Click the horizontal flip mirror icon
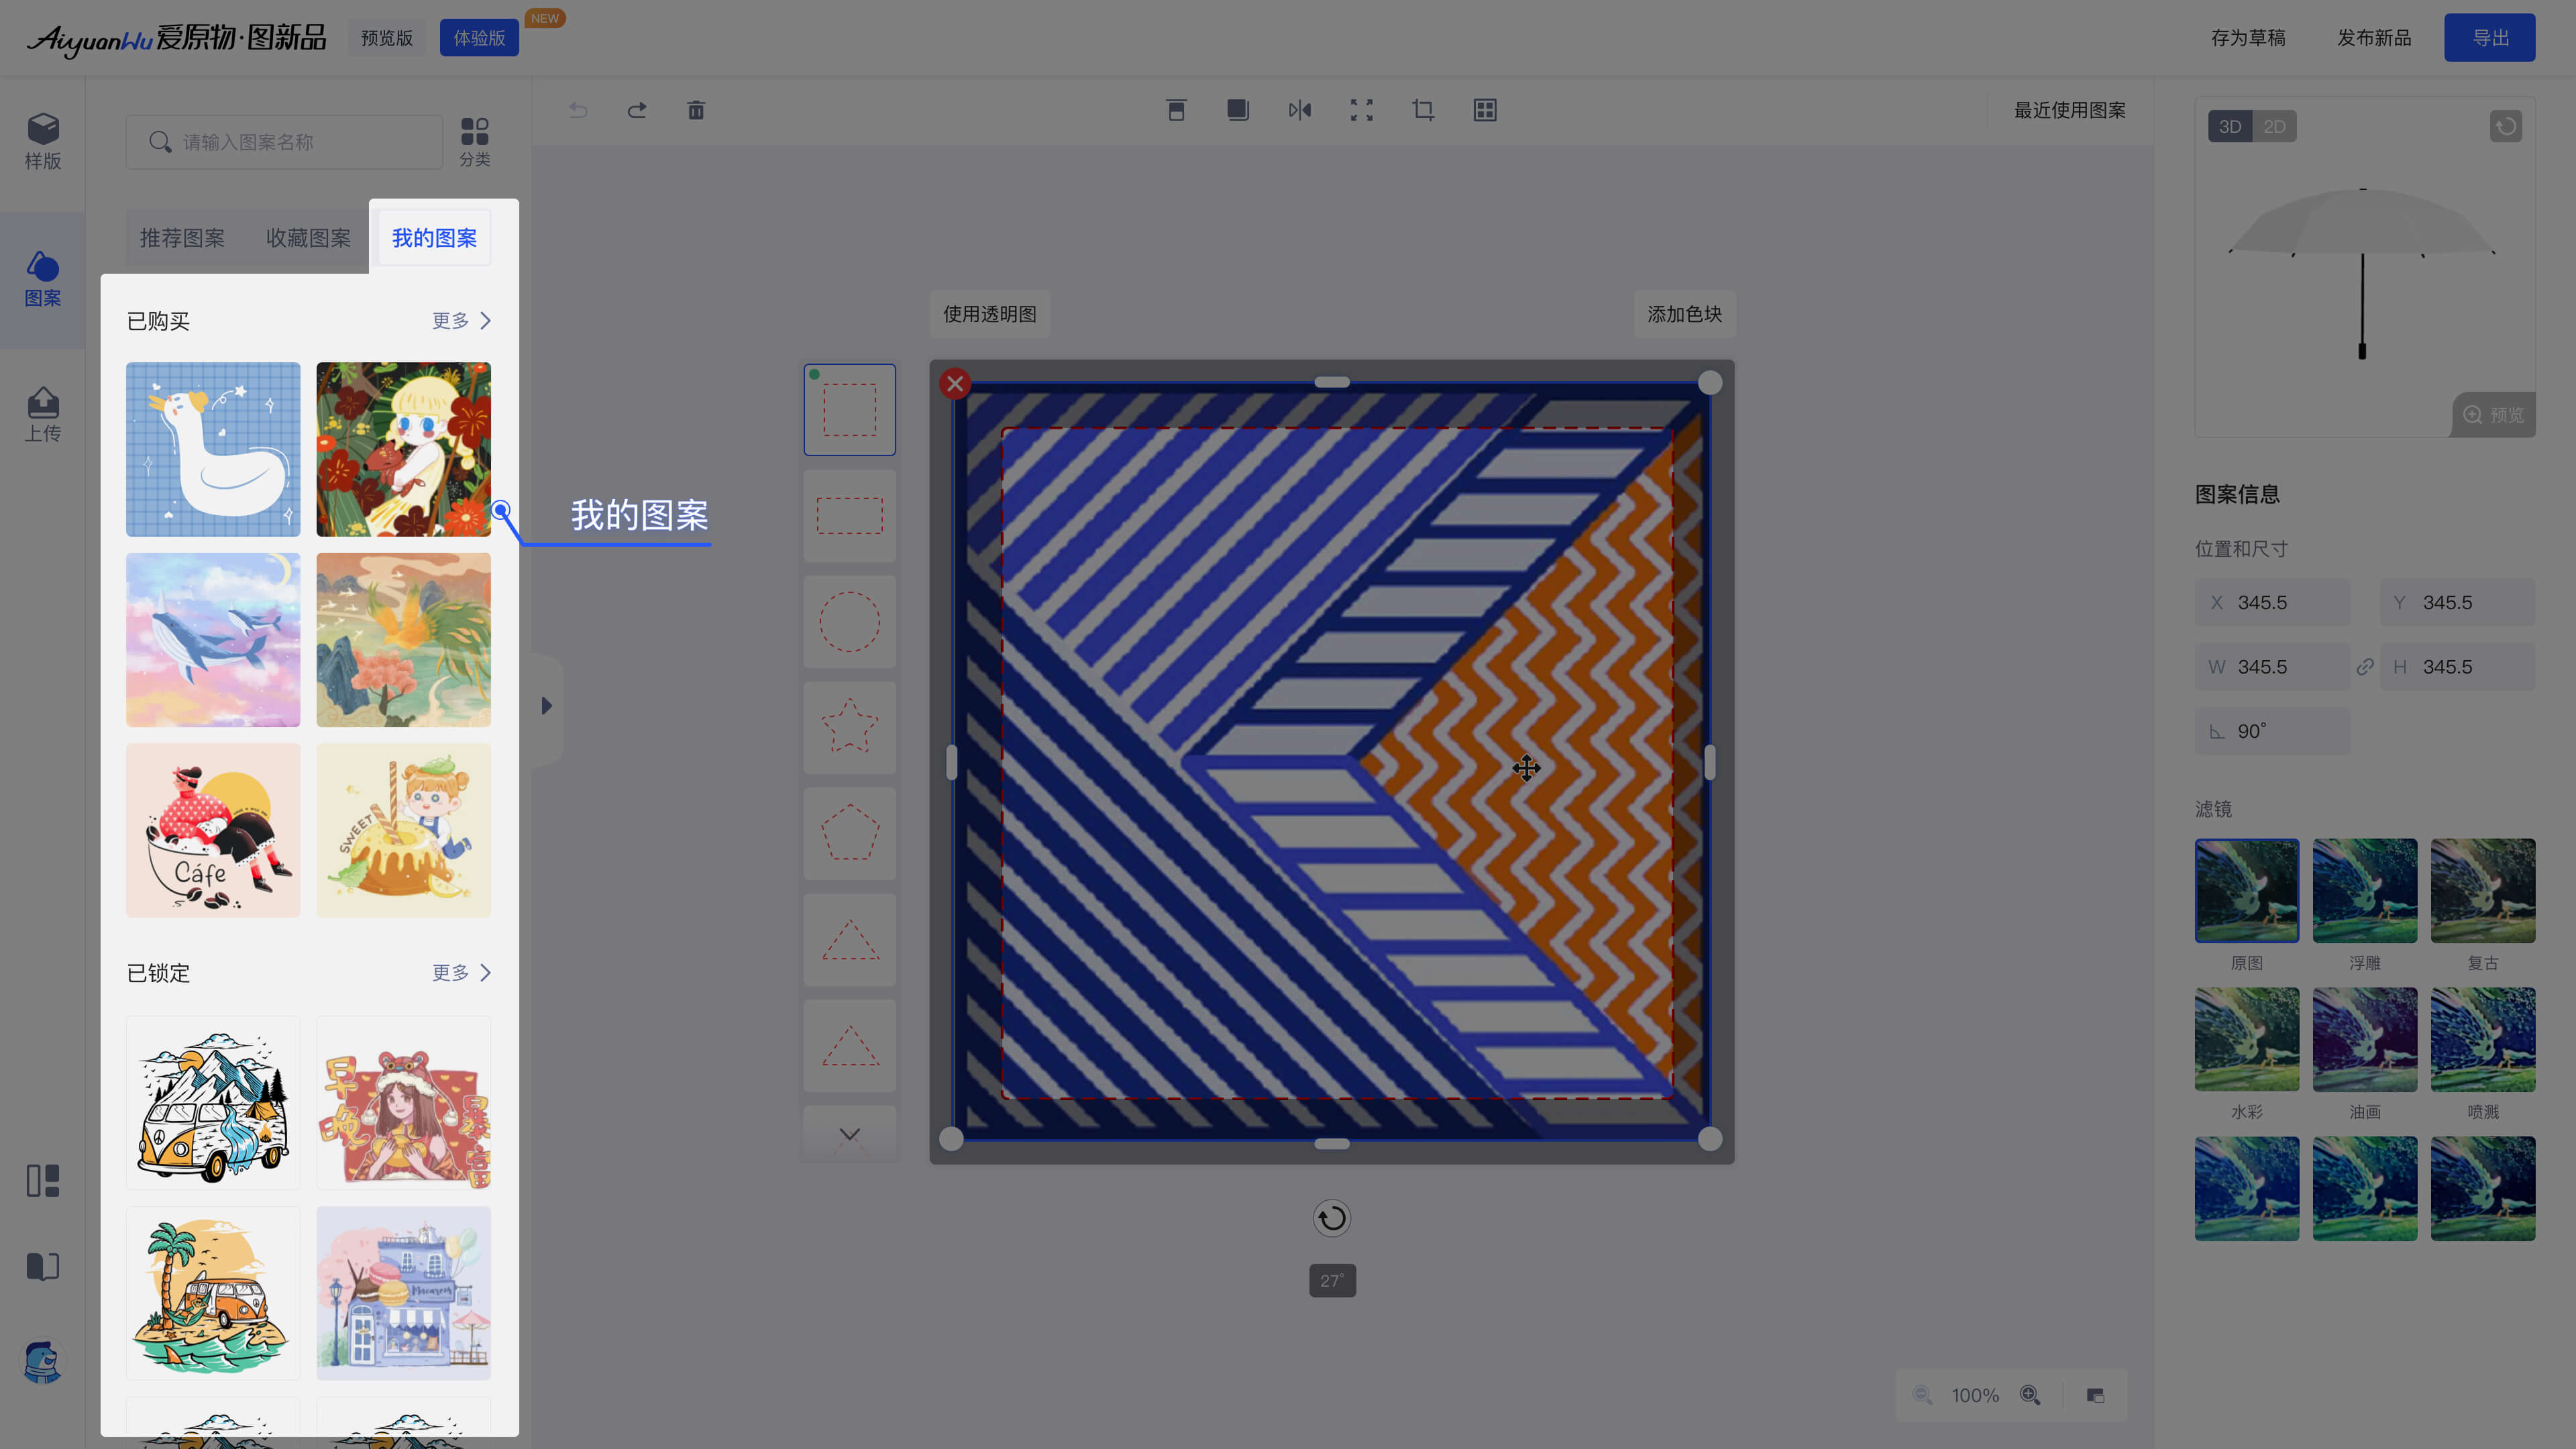The image size is (2576, 1449). click(1299, 110)
